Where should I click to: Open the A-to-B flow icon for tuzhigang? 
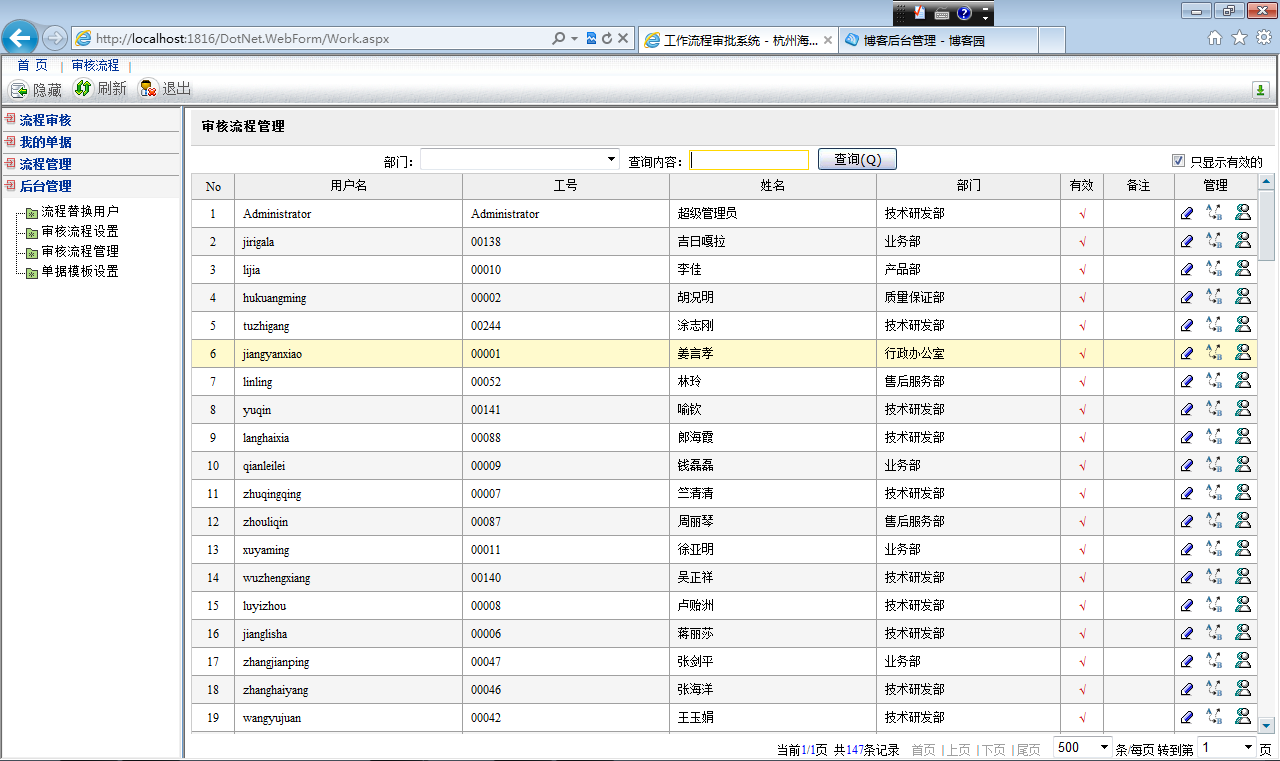(x=1214, y=324)
